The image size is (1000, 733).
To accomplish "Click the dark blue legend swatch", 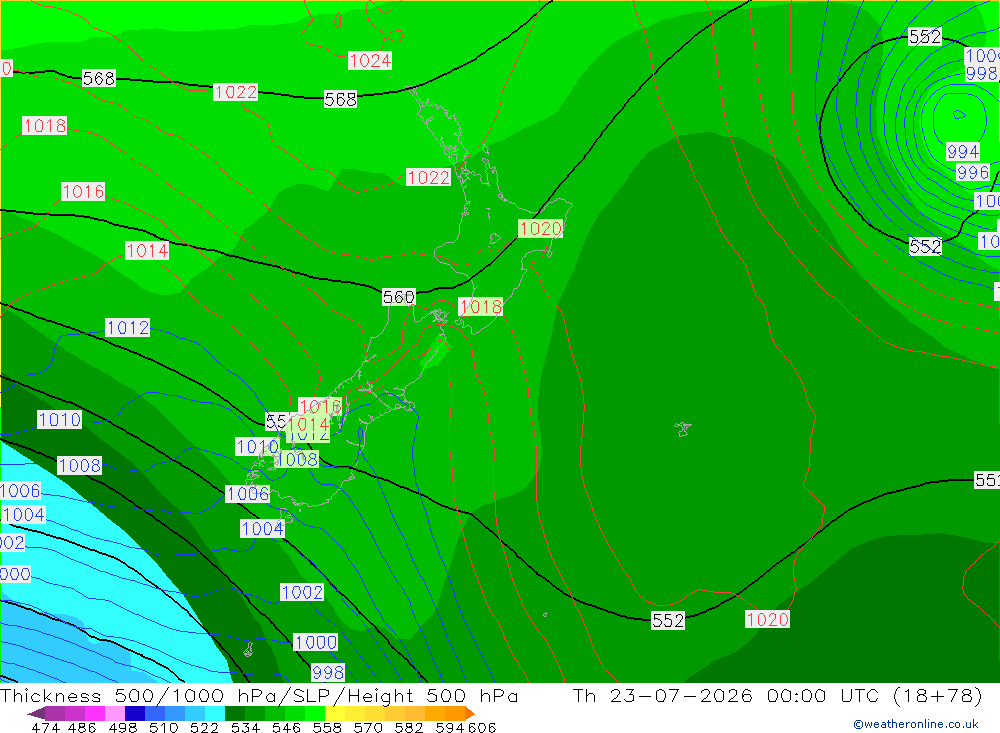I will click(135, 713).
